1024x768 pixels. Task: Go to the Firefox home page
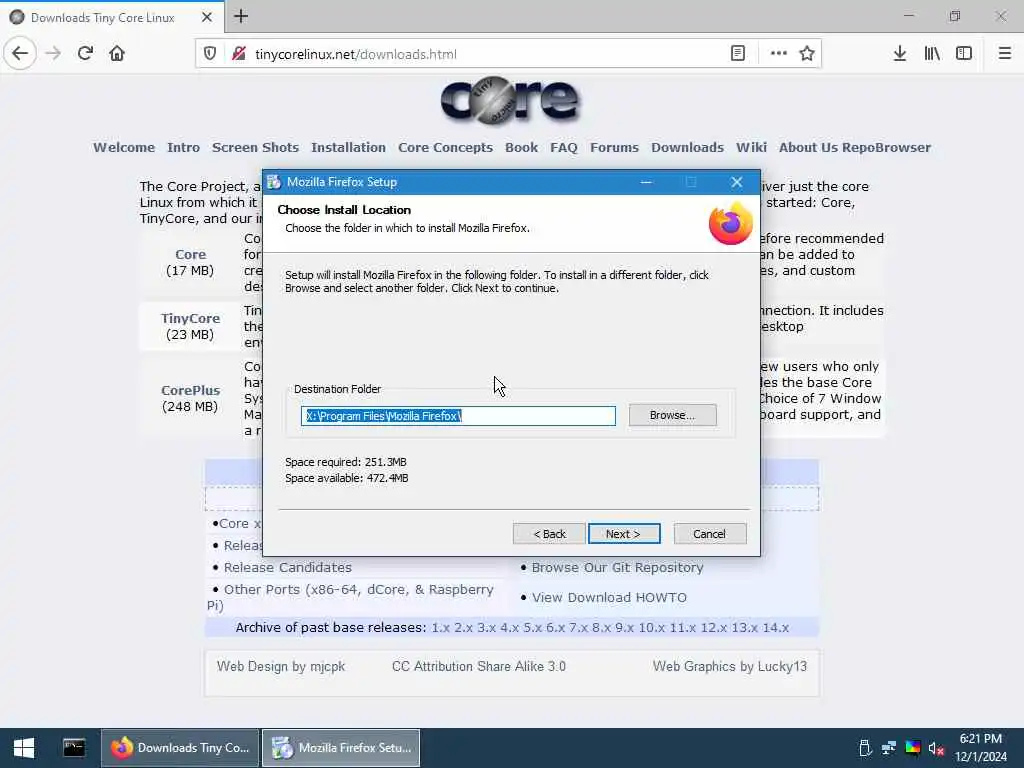(x=117, y=54)
